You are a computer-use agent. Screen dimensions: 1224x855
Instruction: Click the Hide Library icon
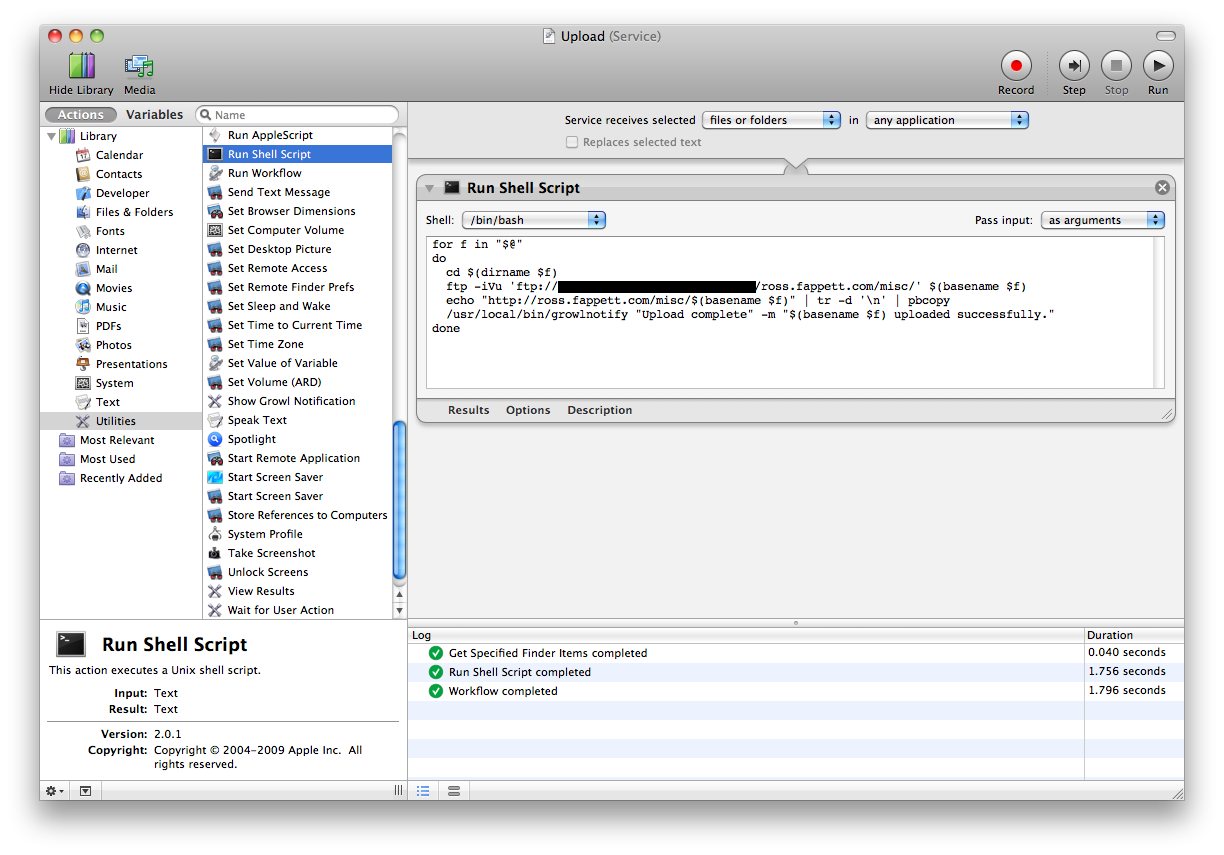(81, 67)
